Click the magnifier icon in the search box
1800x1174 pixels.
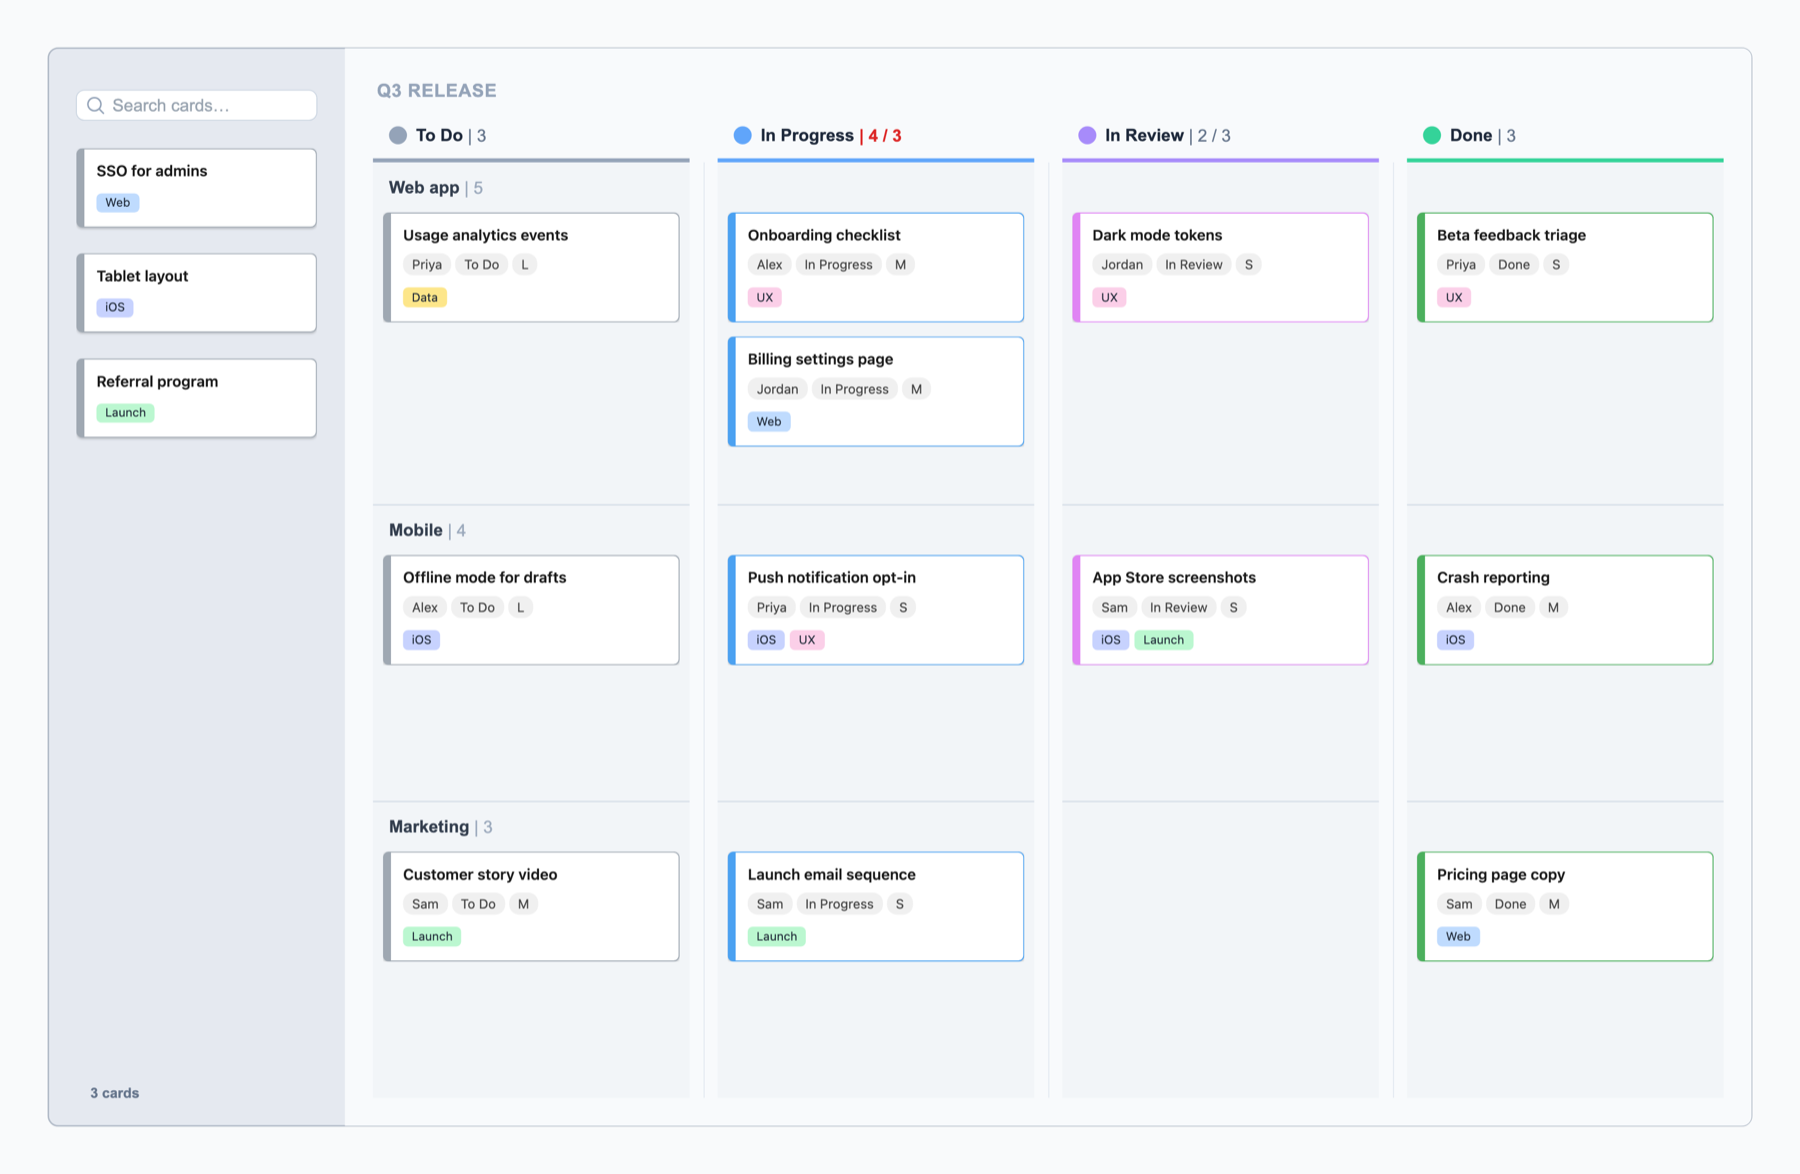tap(96, 105)
